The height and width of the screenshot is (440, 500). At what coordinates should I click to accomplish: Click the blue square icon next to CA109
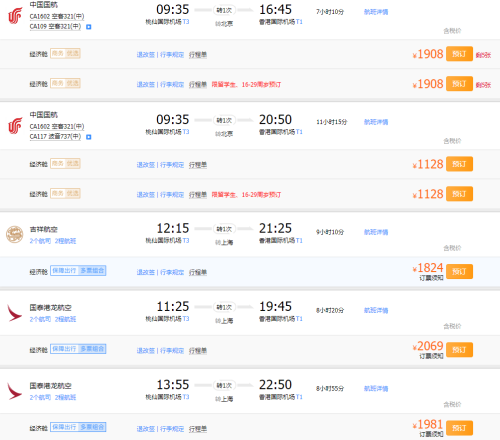tap(89, 27)
